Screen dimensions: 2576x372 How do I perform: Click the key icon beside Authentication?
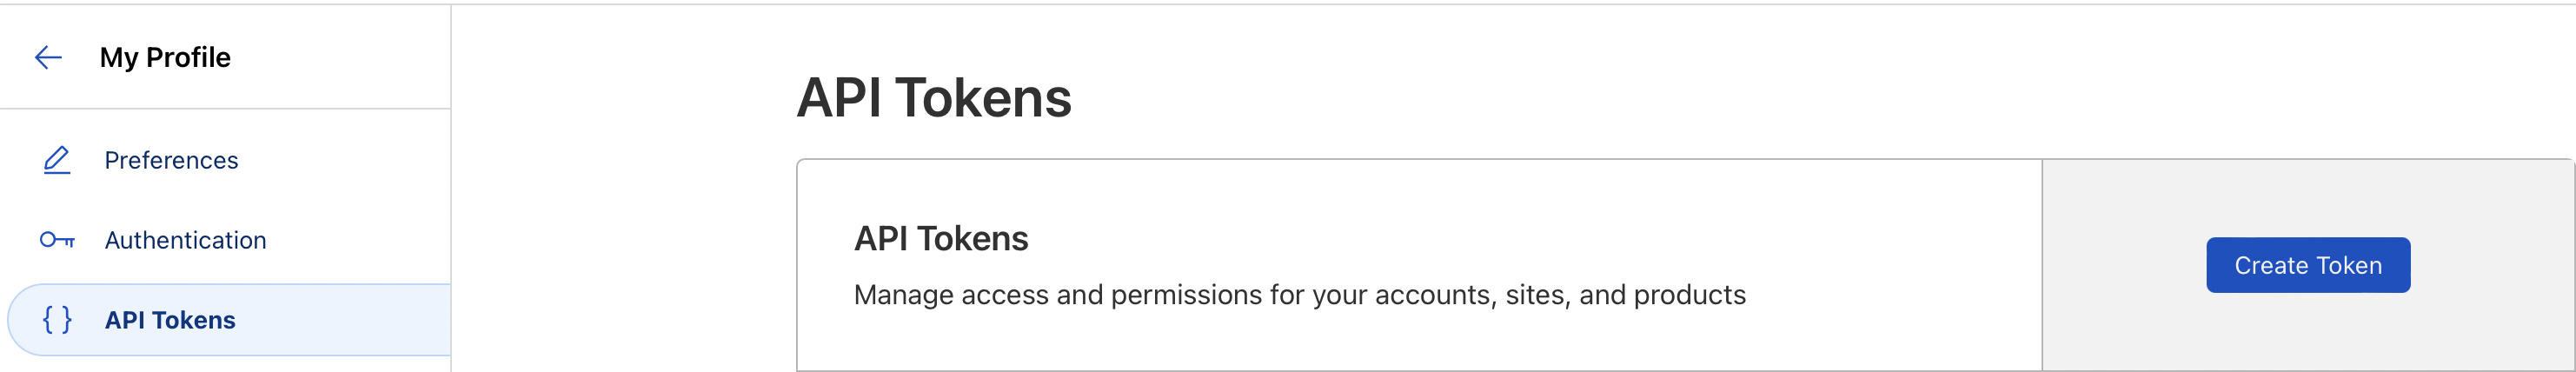coord(57,240)
